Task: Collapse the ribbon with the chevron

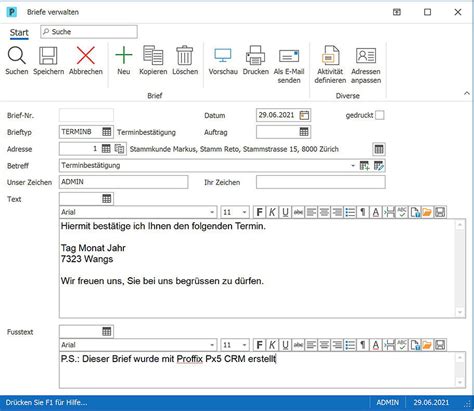Action: click(x=467, y=94)
